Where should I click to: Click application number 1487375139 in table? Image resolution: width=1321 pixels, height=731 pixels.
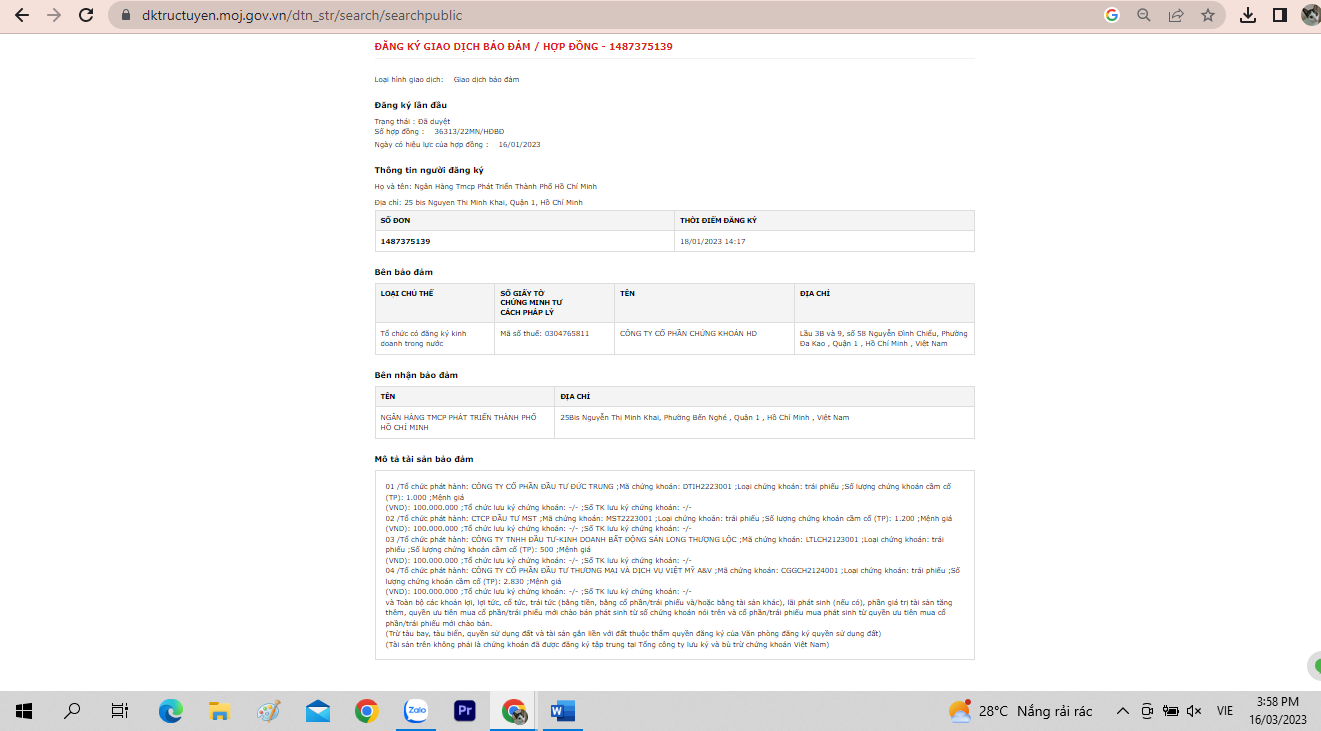coord(405,241)
